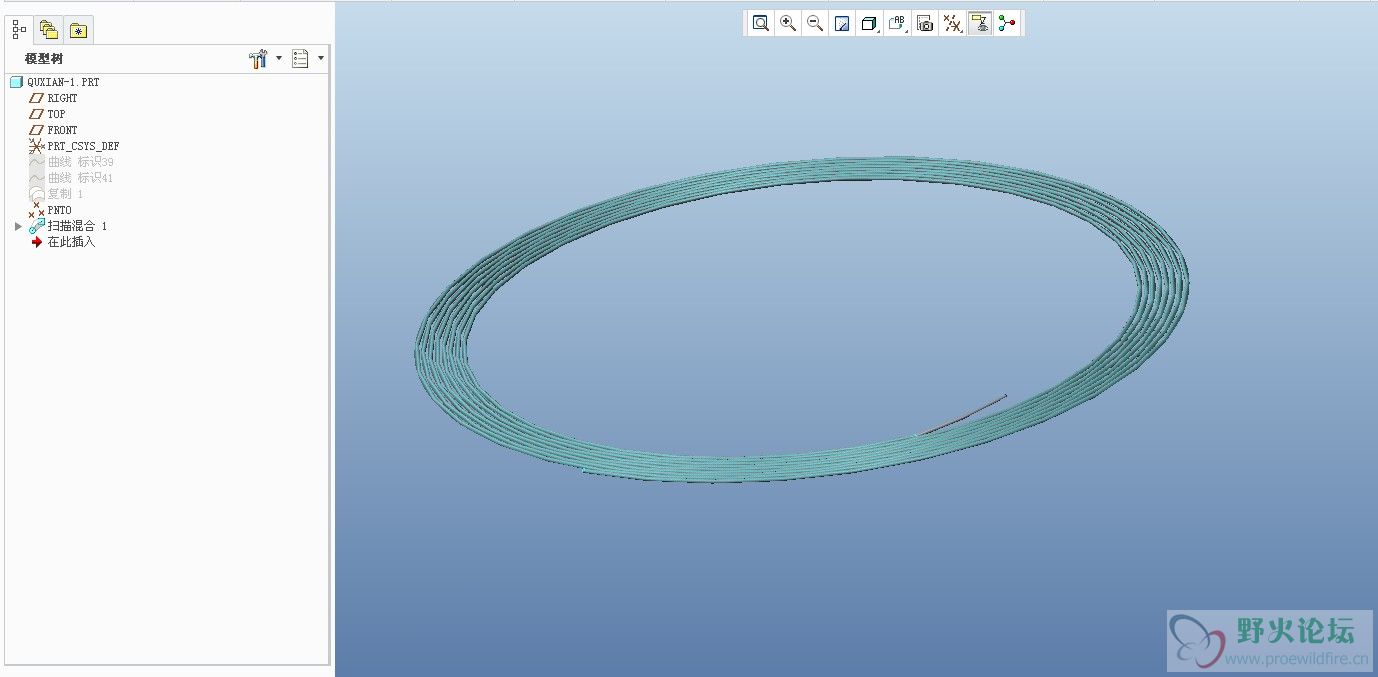This screenshot has height=677, width=1378.
Task: Select the RIGHT datum plane
Action: (x=54, y=98)
